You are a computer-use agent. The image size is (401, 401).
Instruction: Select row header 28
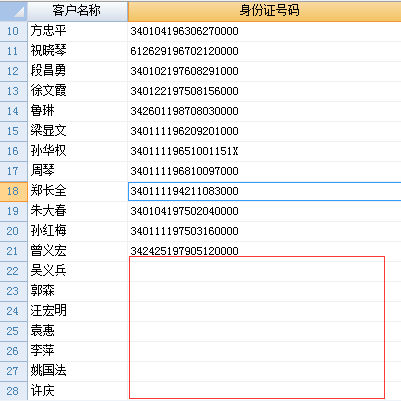point(13,391)
